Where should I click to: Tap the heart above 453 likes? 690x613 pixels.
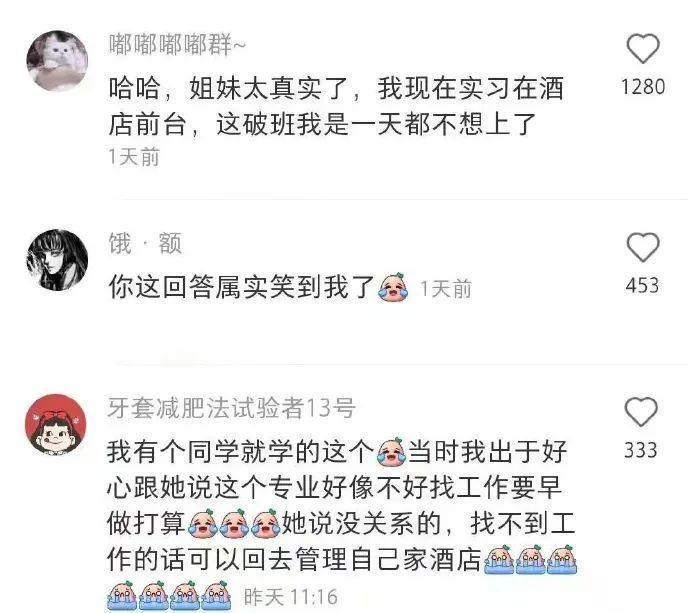pos(642,247)
